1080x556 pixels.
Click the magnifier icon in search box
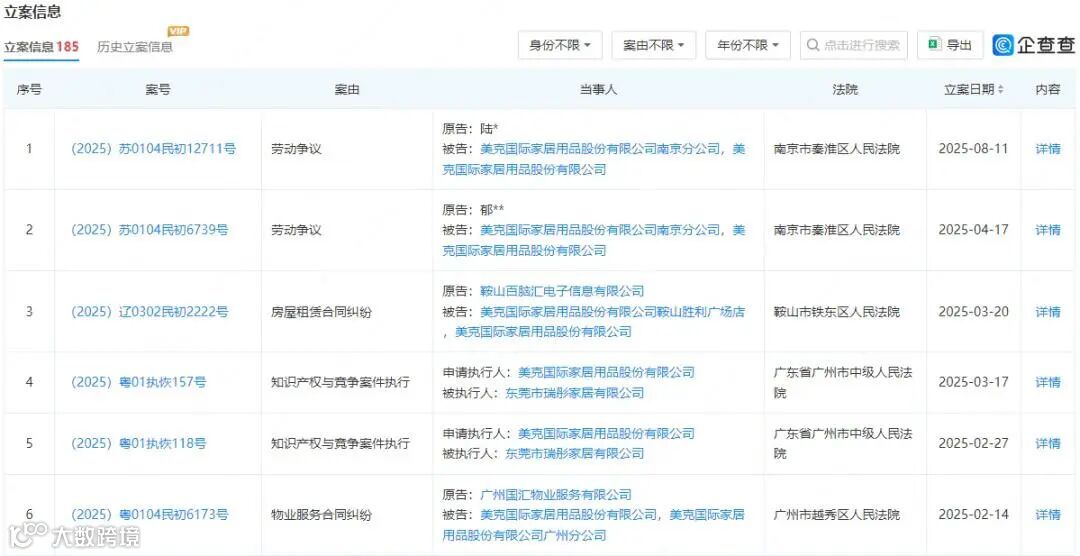tap(813, 45)
